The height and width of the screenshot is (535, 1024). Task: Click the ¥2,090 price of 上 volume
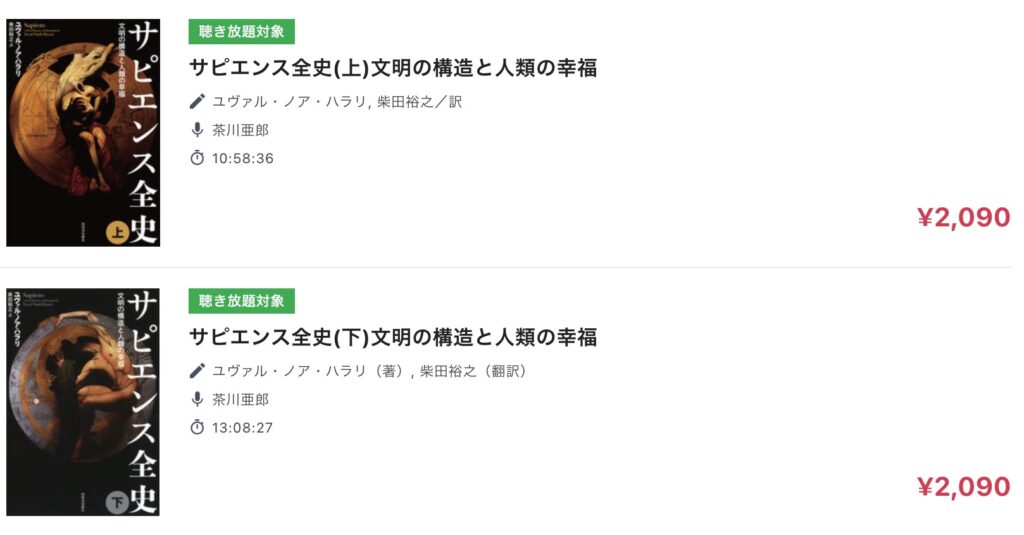pyautogui.click(x=964, y=218)
